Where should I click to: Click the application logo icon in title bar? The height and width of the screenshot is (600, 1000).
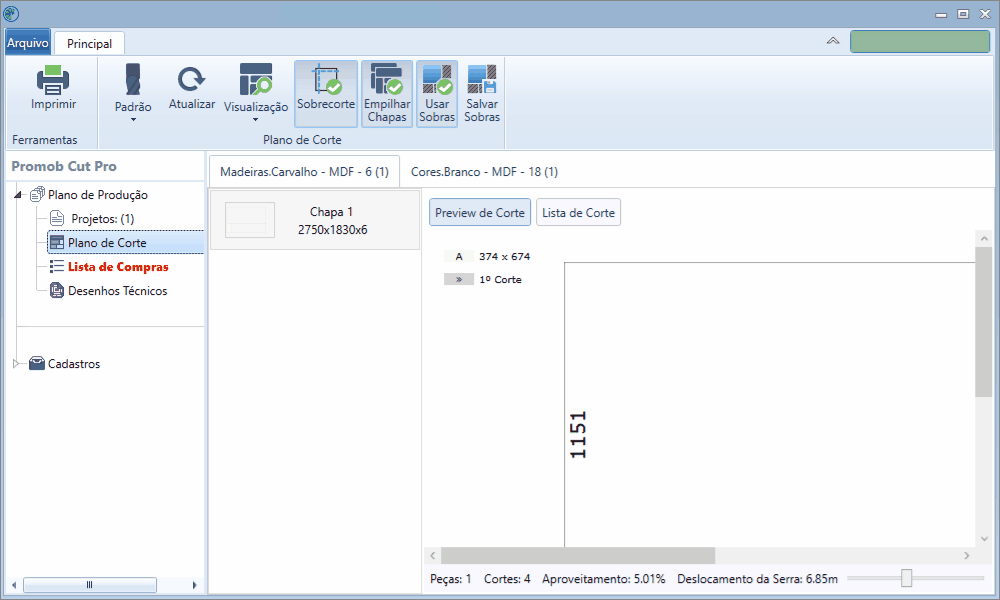11,13
